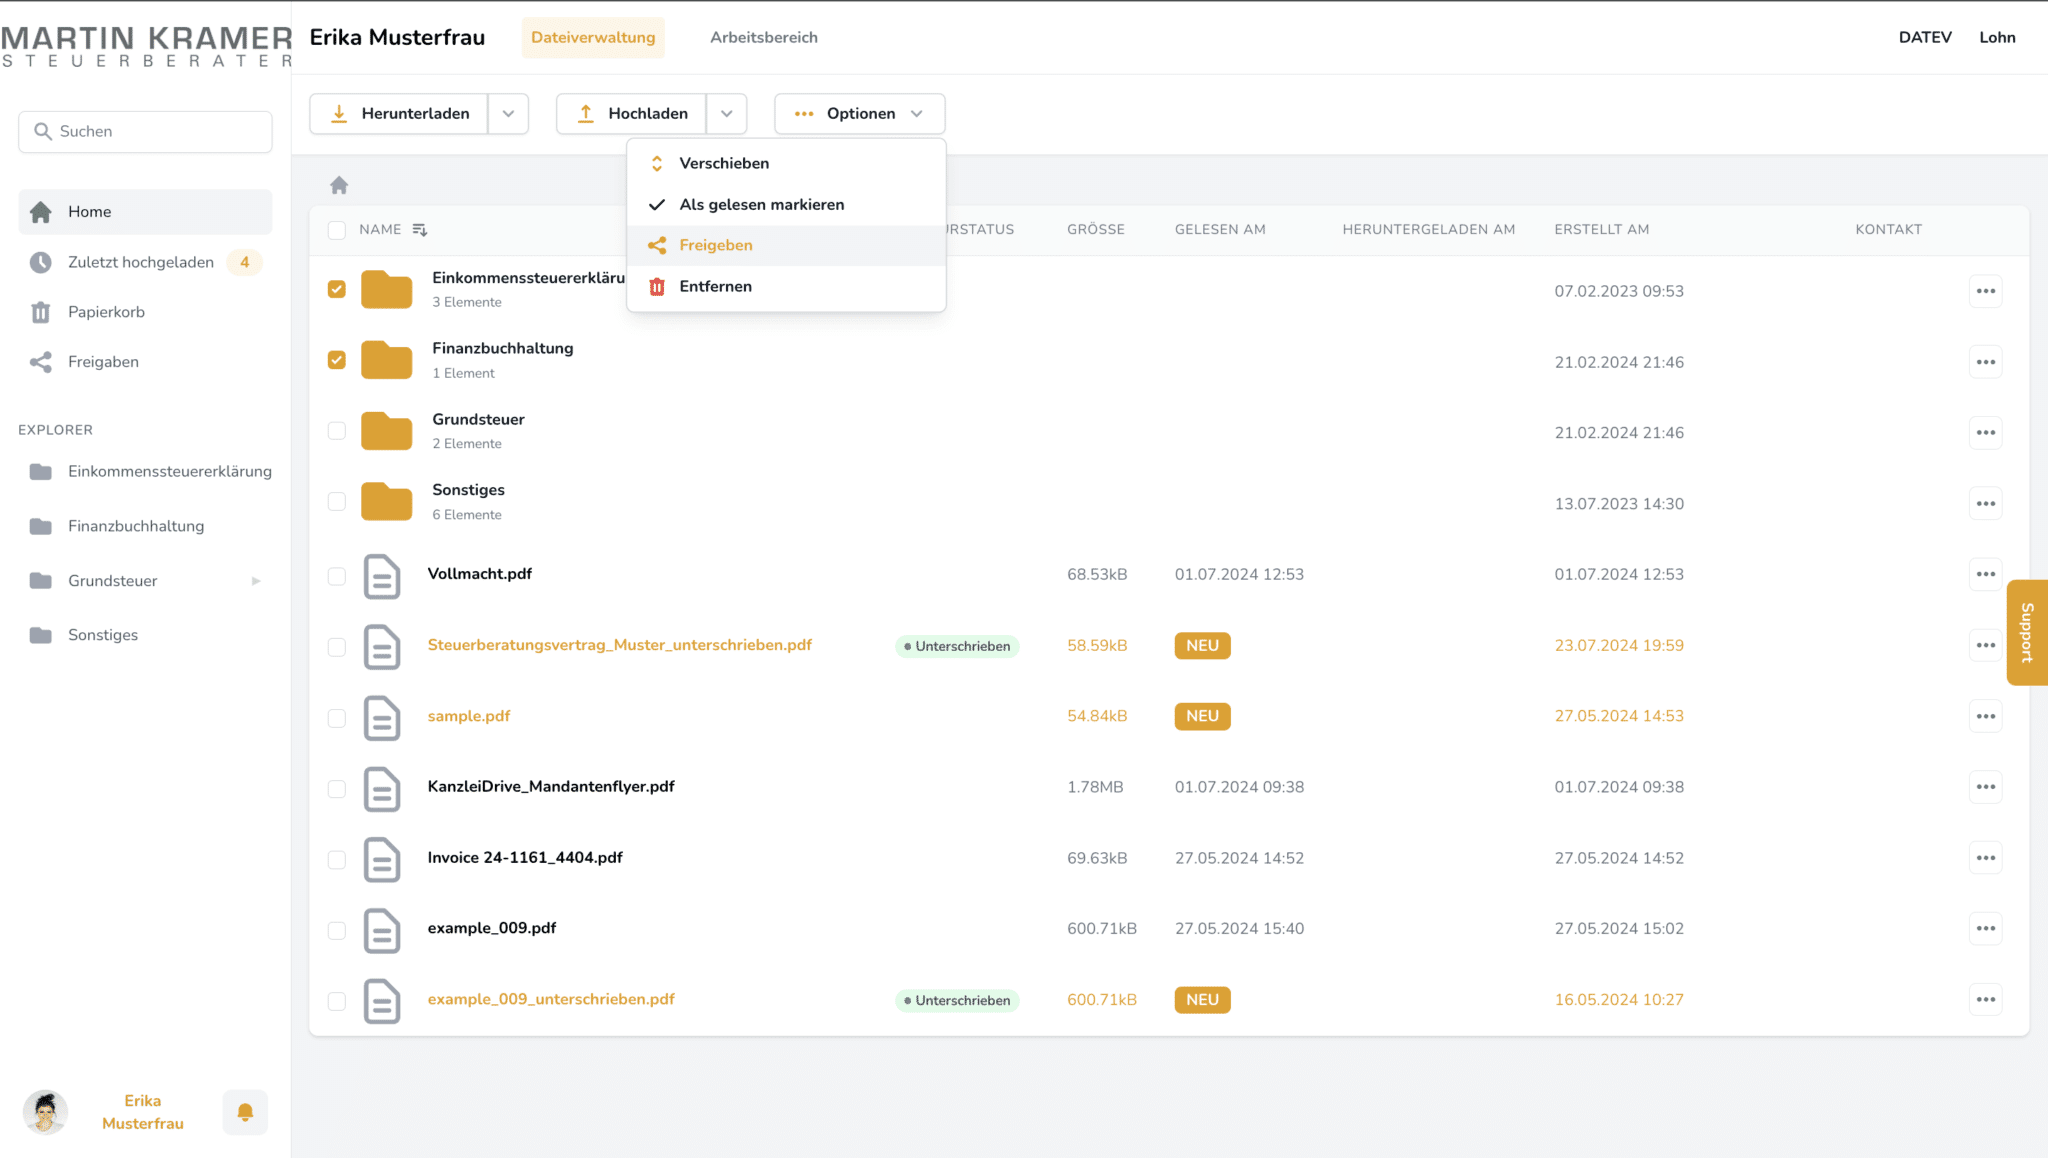Uncheck the Finanzbuchhaltung folder checkbox
Screen dimensions: 2048x1158
337,360
